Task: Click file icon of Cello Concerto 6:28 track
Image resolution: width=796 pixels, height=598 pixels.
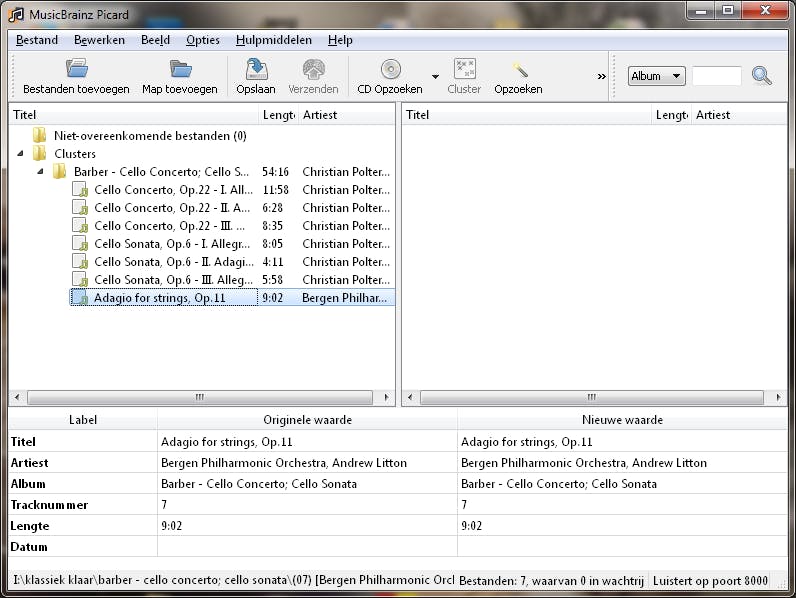Action: (80, 208)
